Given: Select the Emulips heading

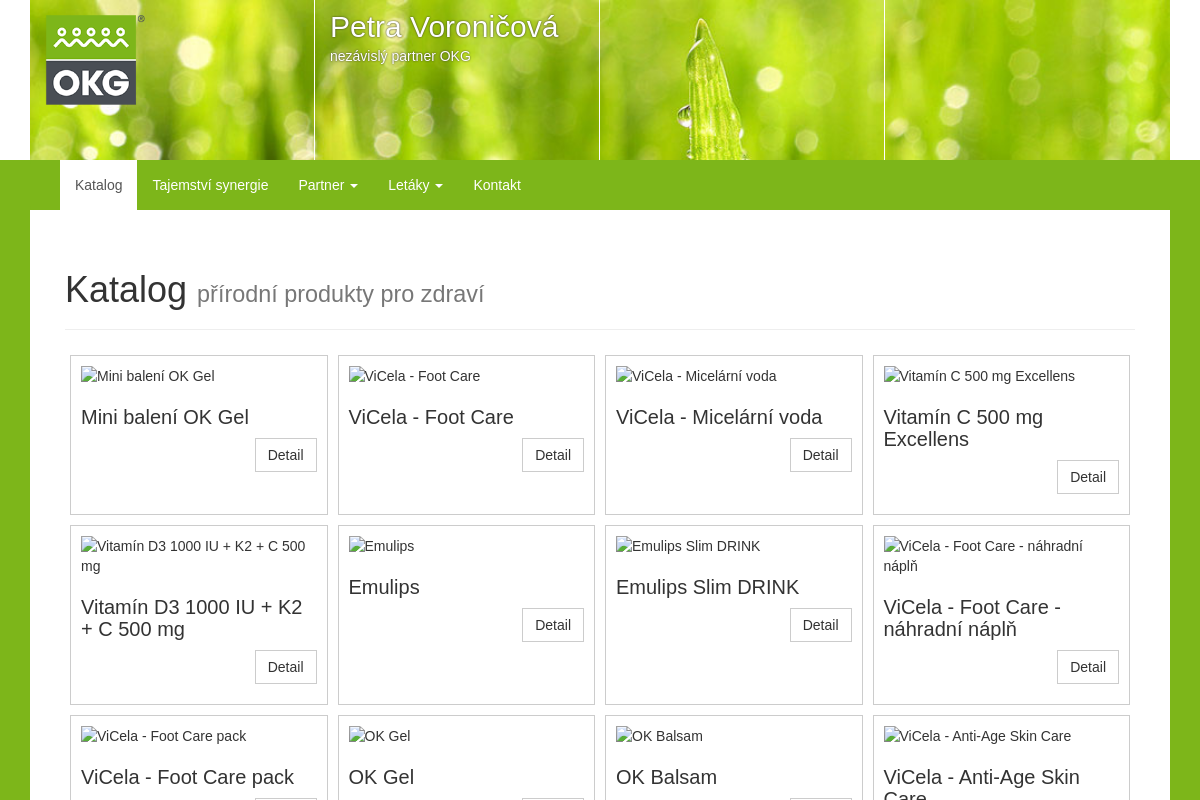Looking at the screenshot, I should (x=384, y=587).
